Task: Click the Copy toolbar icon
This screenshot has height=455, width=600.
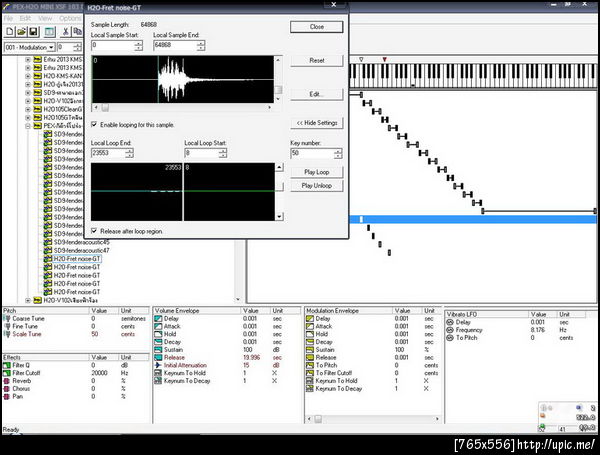Action: tap(77, 31)
